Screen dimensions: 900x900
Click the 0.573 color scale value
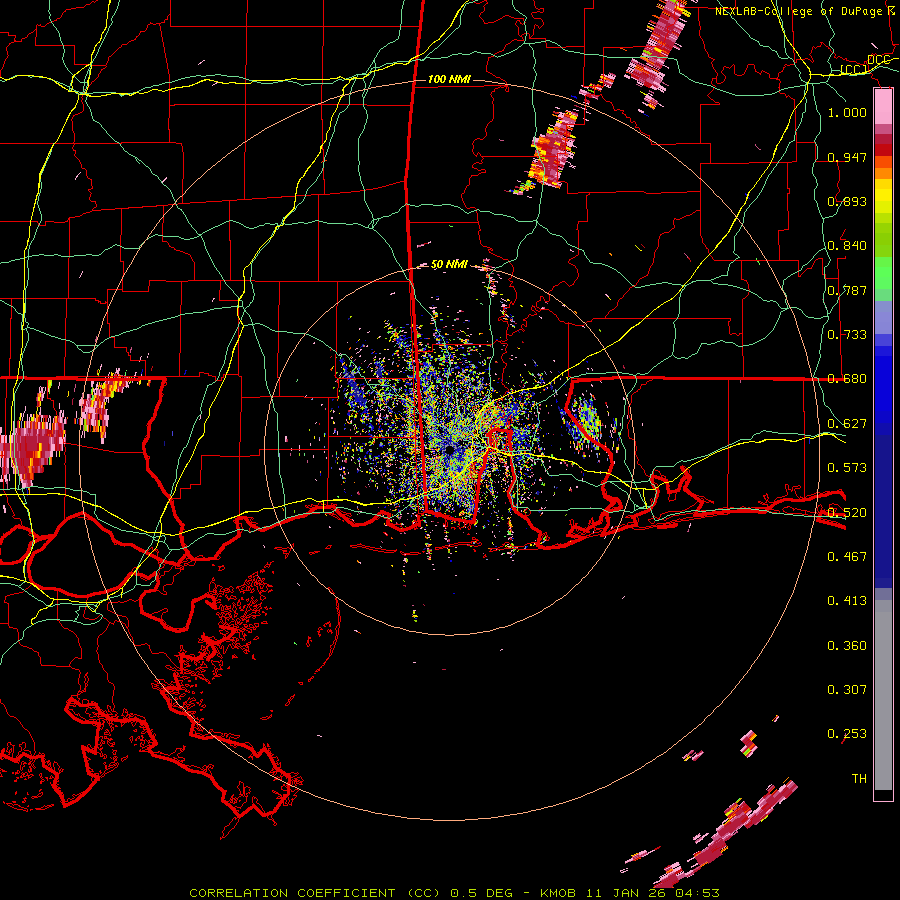point(847,468)
